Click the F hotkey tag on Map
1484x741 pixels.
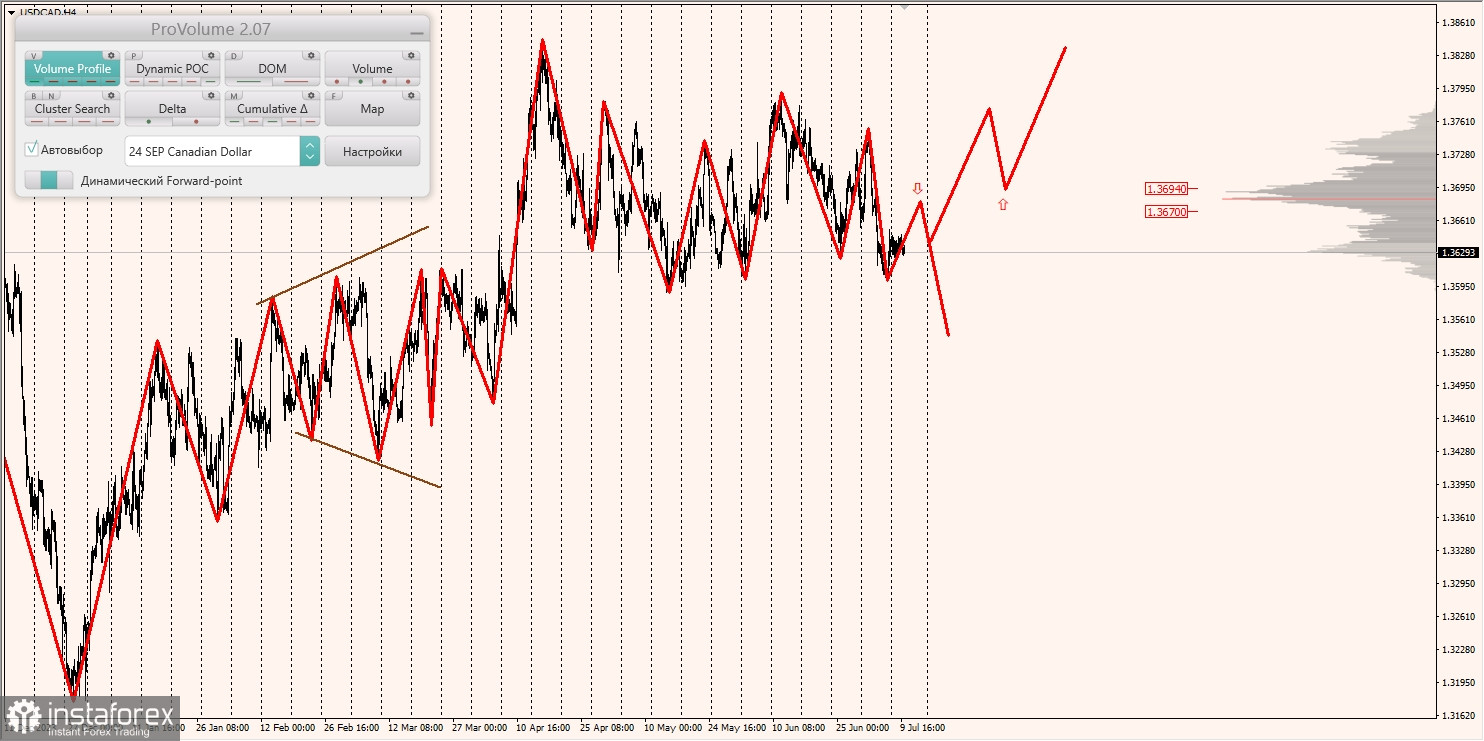click(334, 96)
